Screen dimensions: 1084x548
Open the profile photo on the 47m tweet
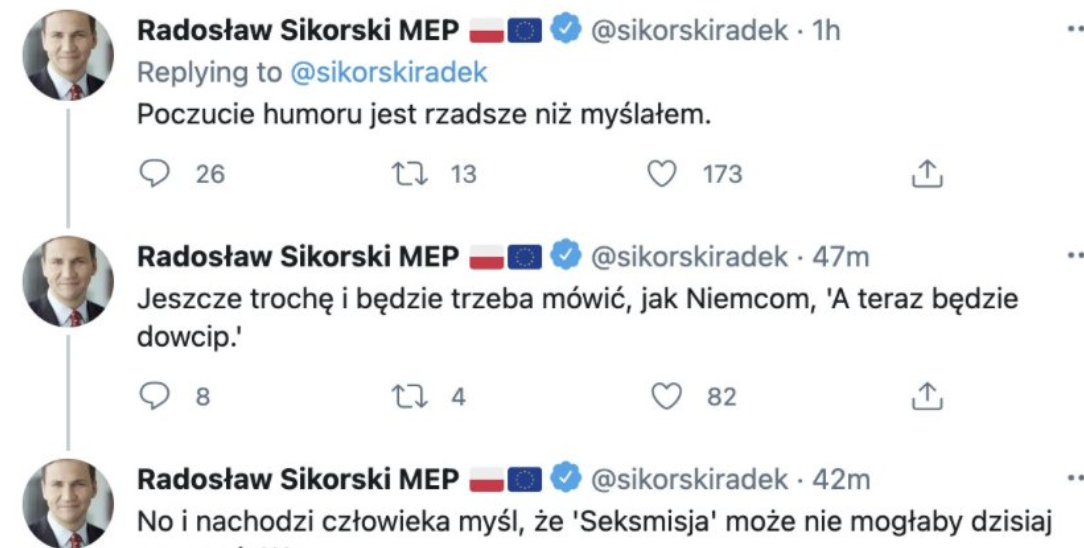[68, 282]
